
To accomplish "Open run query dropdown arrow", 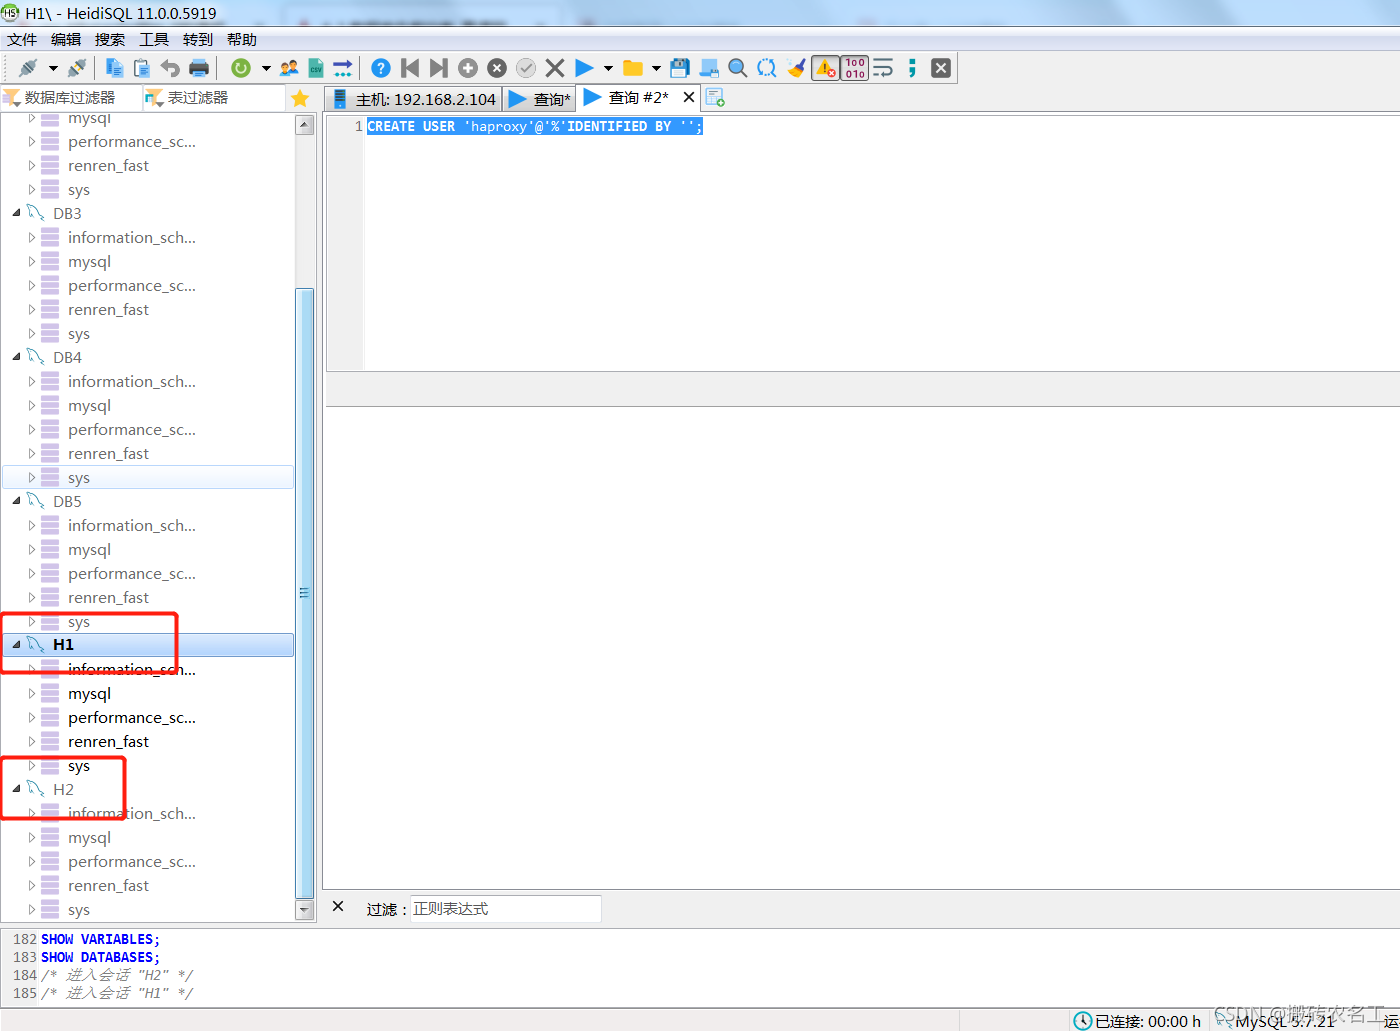I will pyautogui.click(x=608, y=68).
